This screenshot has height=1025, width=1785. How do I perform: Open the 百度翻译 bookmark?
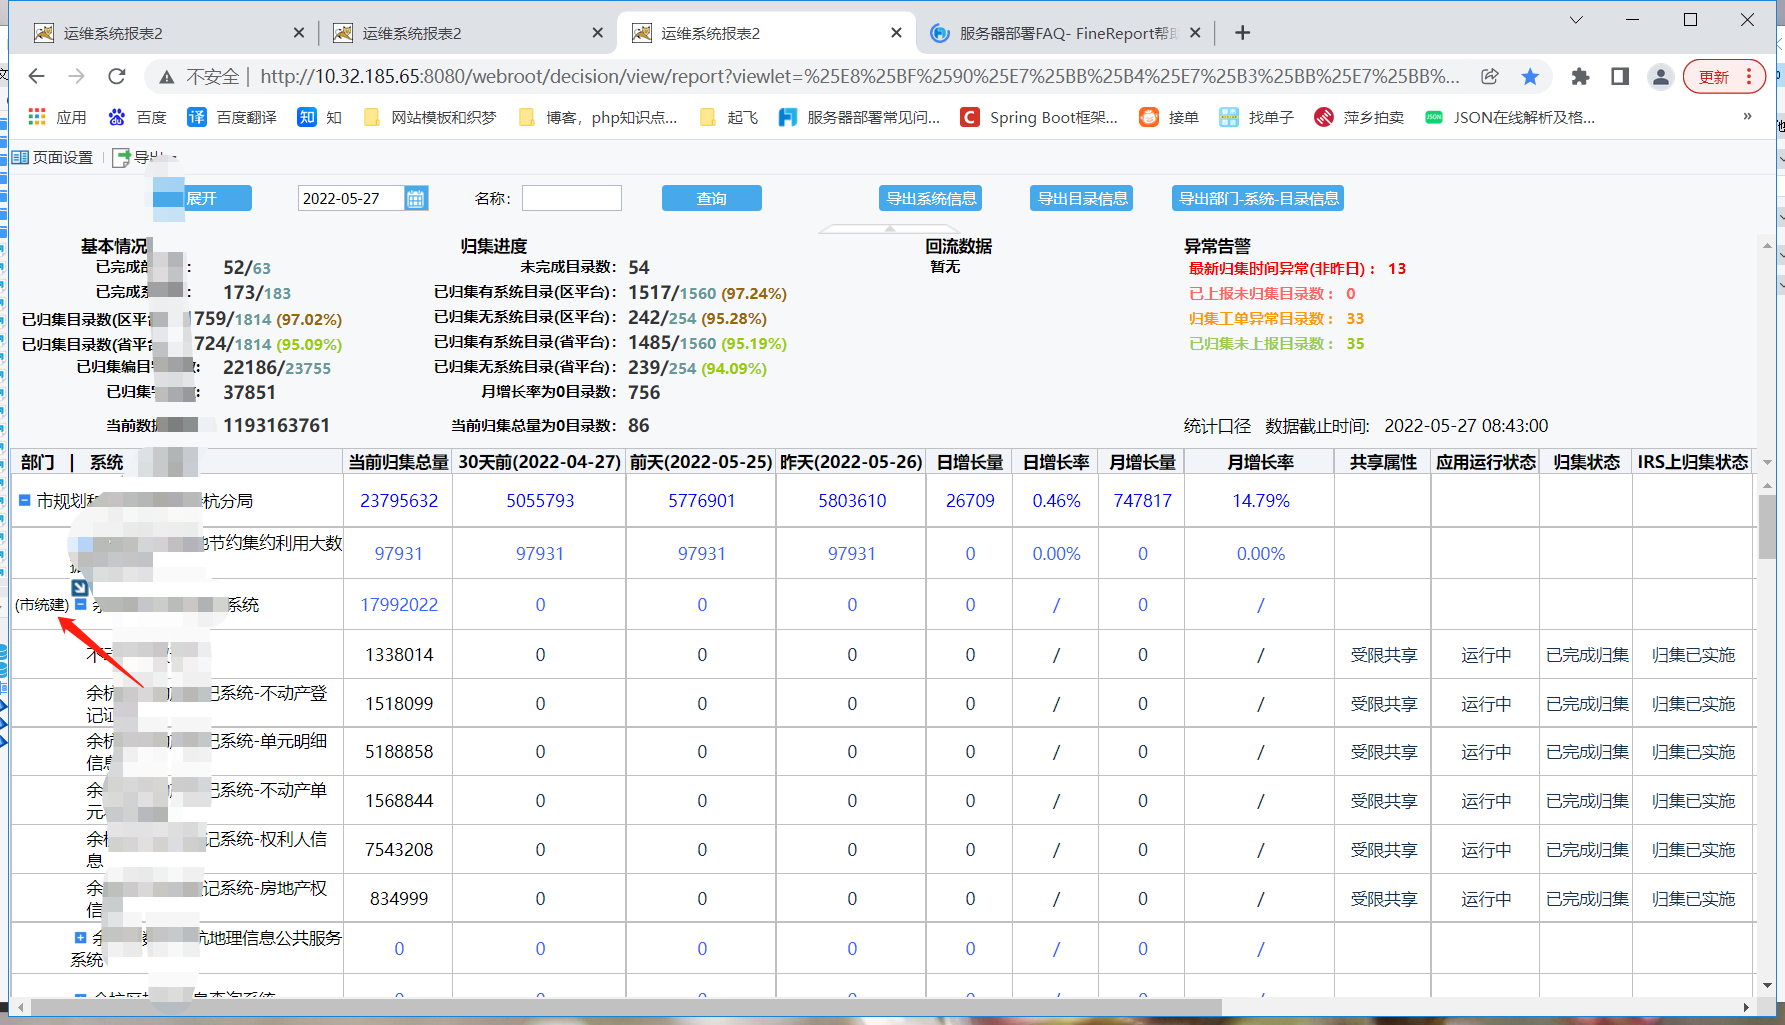tap(232, 117)
